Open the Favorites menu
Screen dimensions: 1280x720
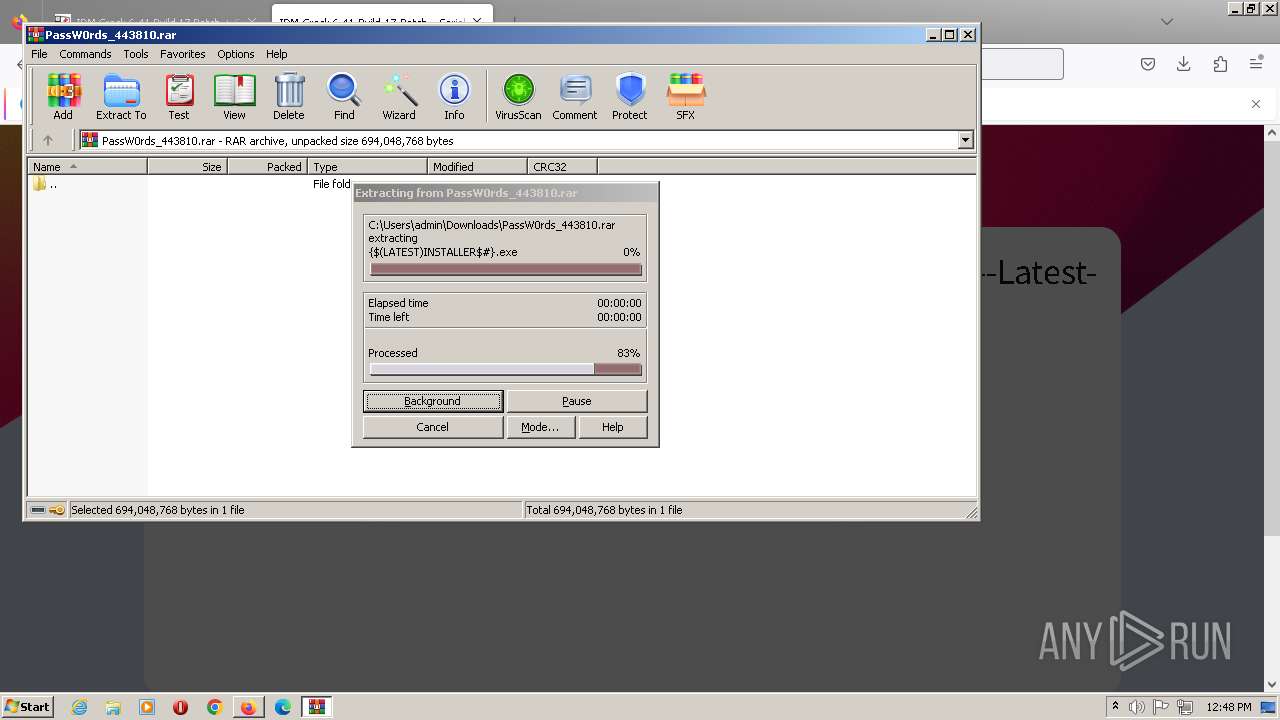(x=183, y=54)
